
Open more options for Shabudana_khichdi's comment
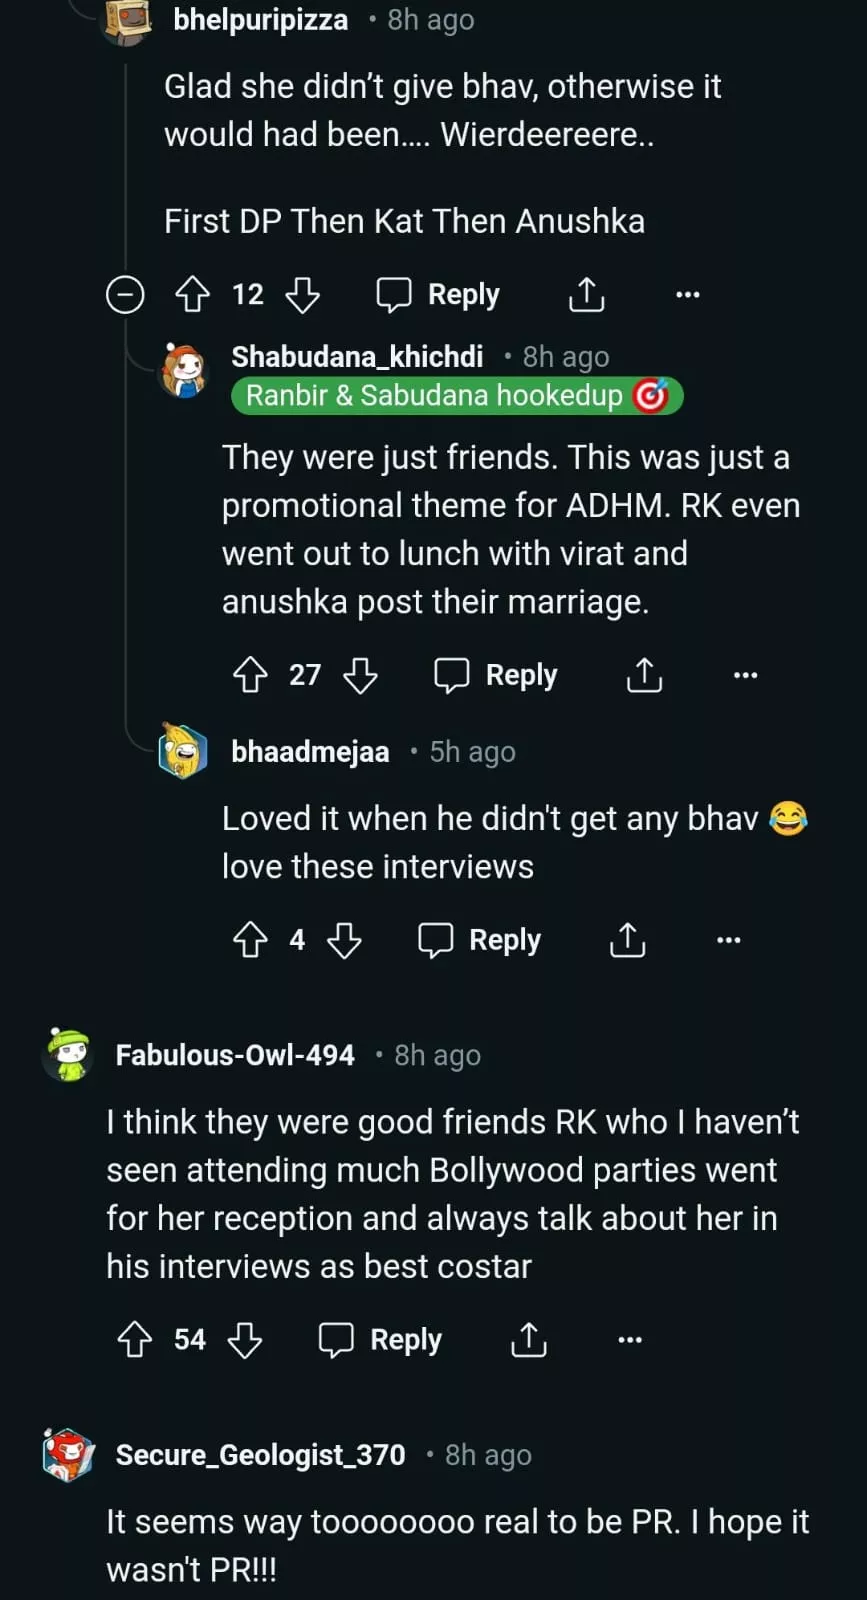point(745,675)
